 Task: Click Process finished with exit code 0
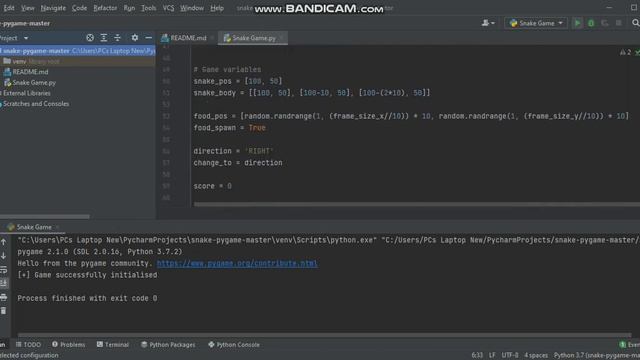coord(87,298)
